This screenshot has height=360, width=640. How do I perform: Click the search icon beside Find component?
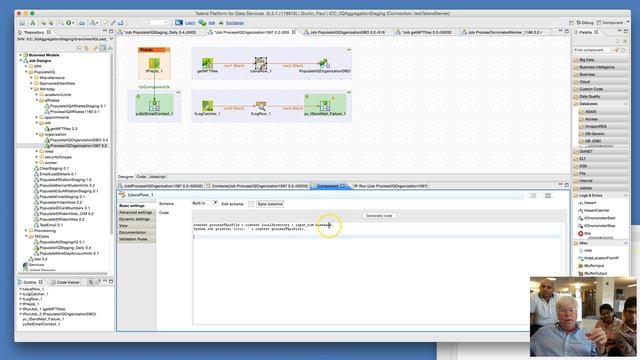tap(616, 50)
